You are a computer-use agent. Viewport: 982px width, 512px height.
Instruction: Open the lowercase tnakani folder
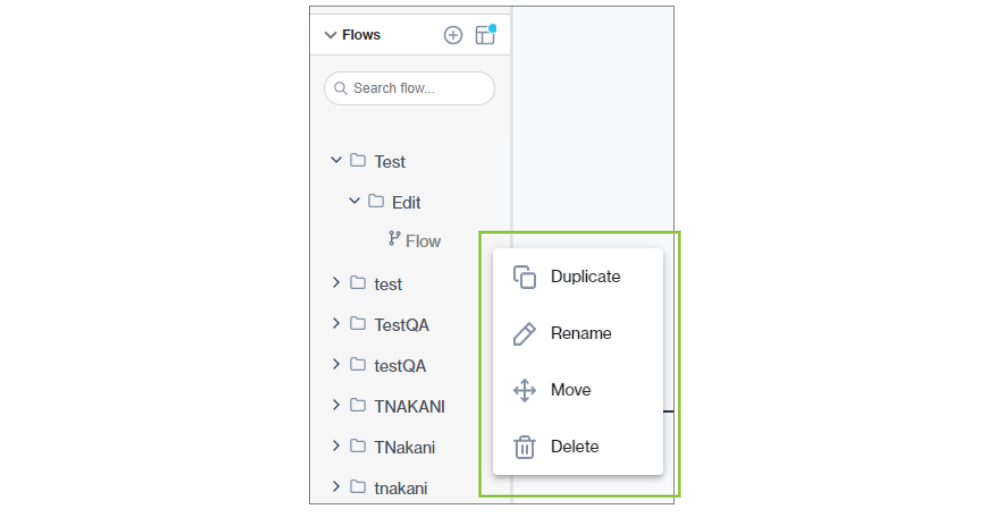coord(400,488)
